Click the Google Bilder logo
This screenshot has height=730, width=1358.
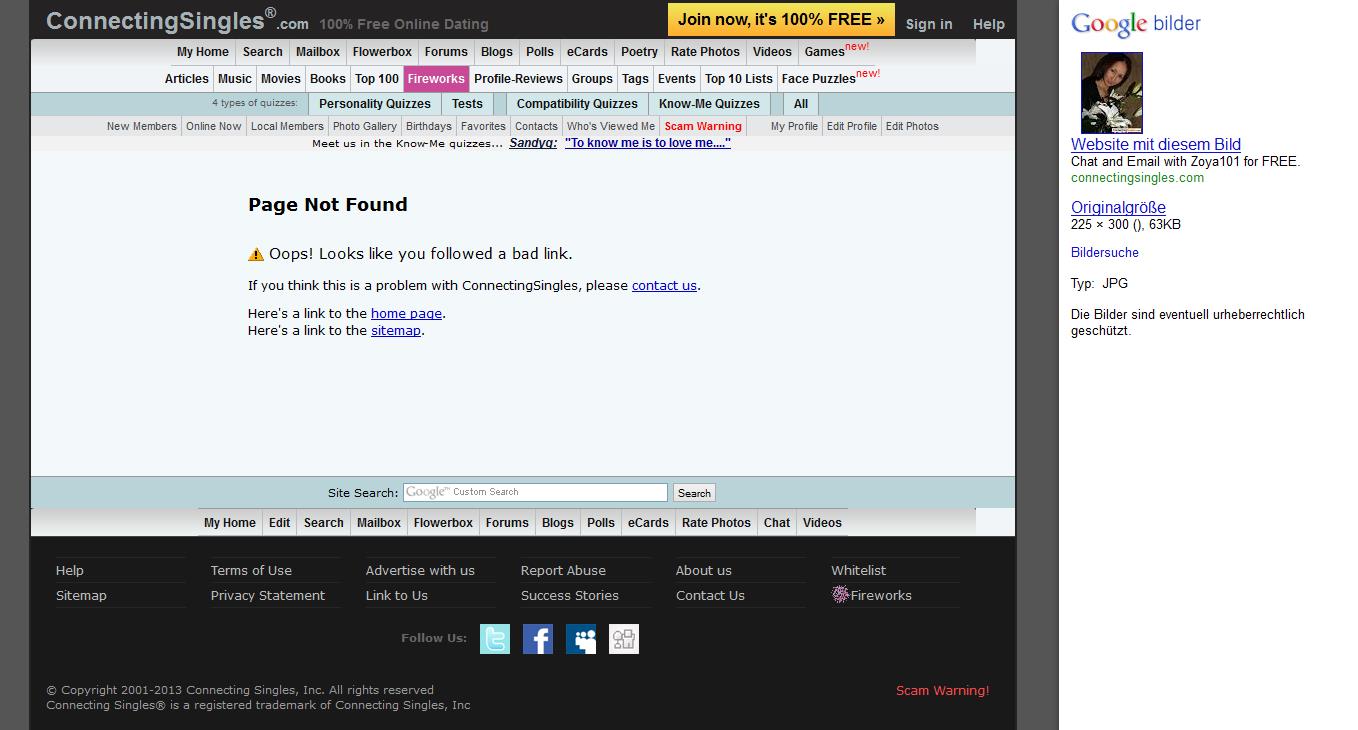point(1135,24)
